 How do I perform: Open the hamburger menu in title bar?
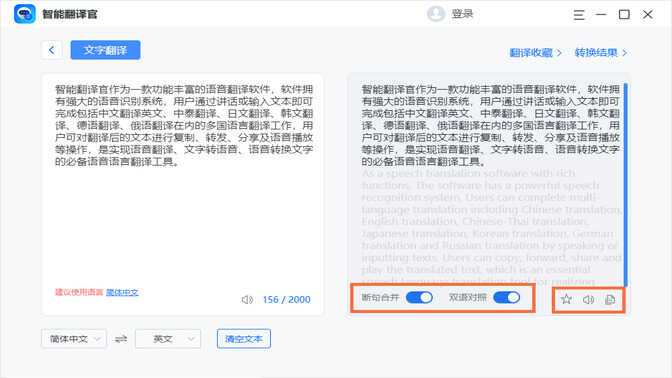(579, 15)
